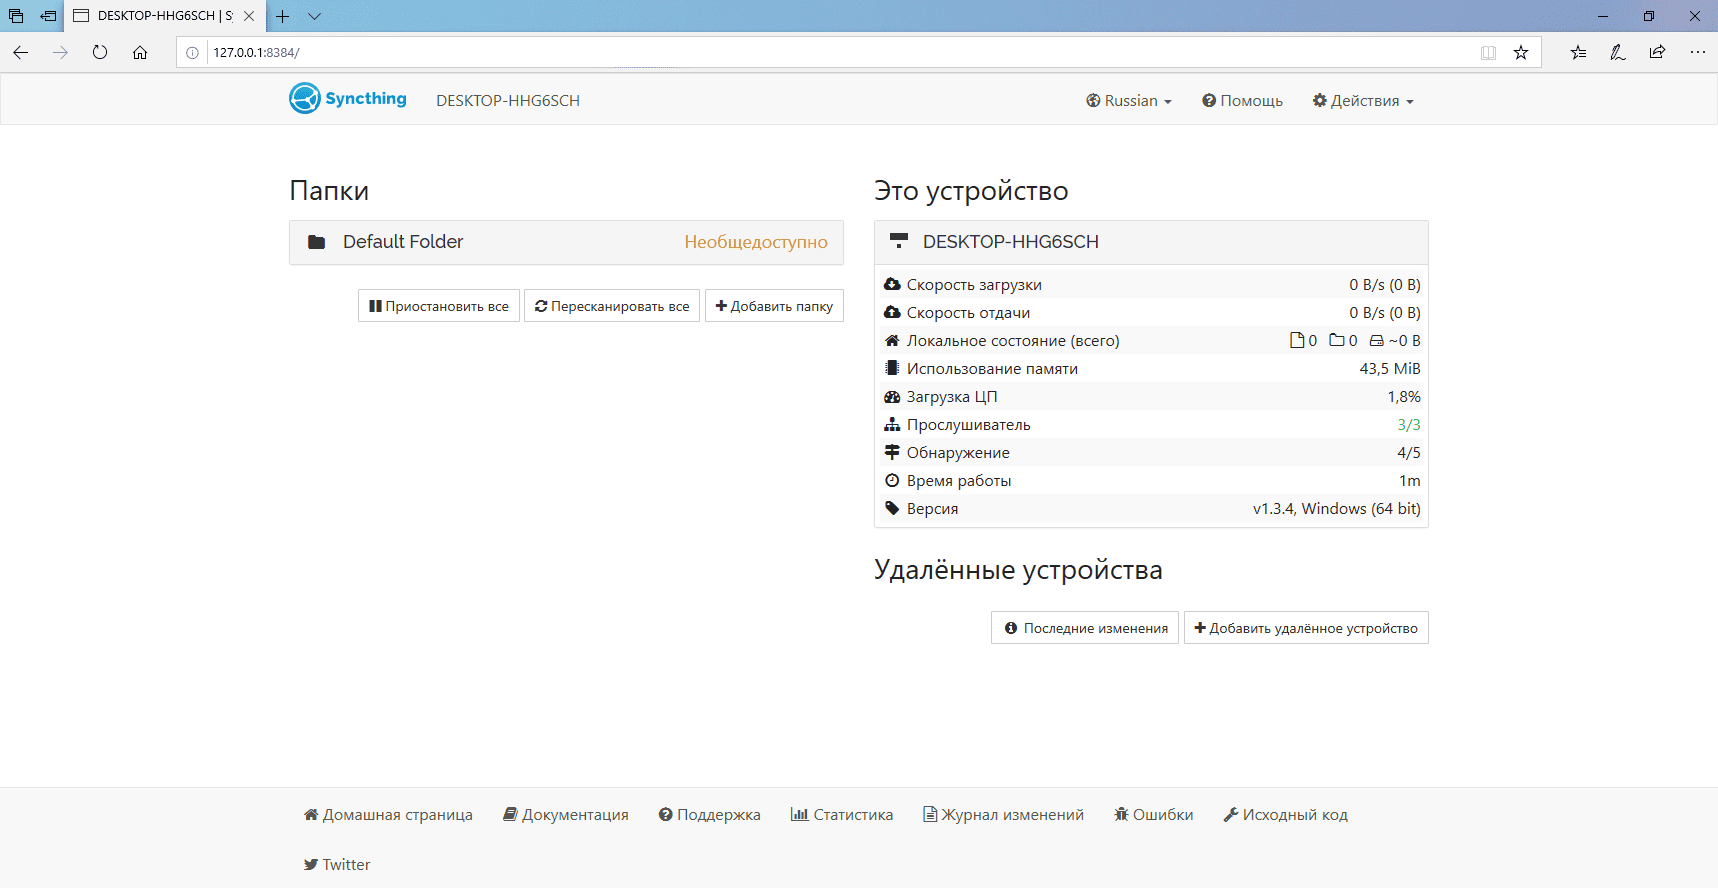Click the browser Back arrow
Screen dimensions: 1718x888
click(21, 52)
